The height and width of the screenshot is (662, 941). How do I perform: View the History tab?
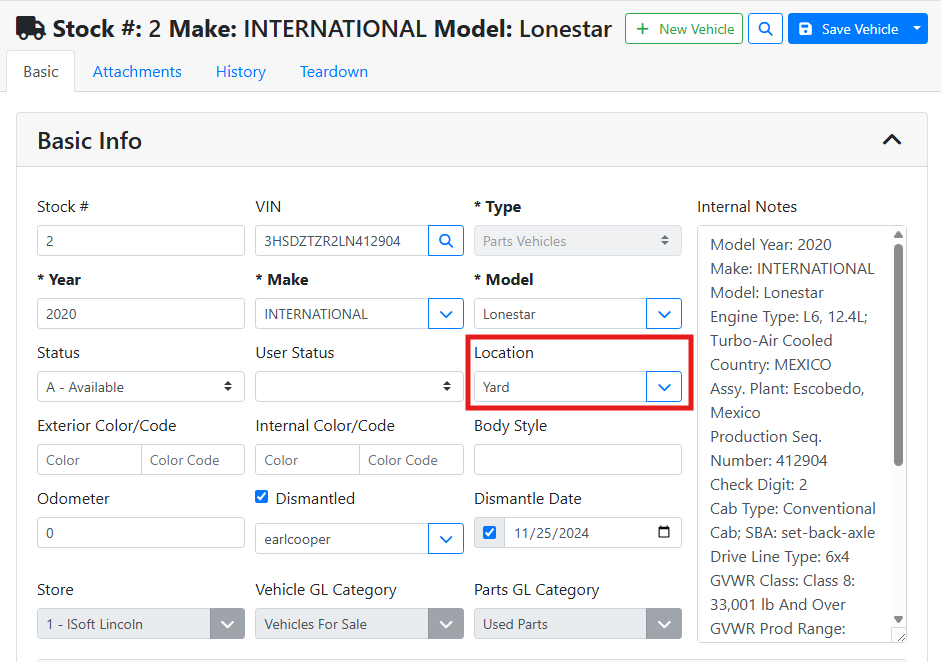pos(241,72)
